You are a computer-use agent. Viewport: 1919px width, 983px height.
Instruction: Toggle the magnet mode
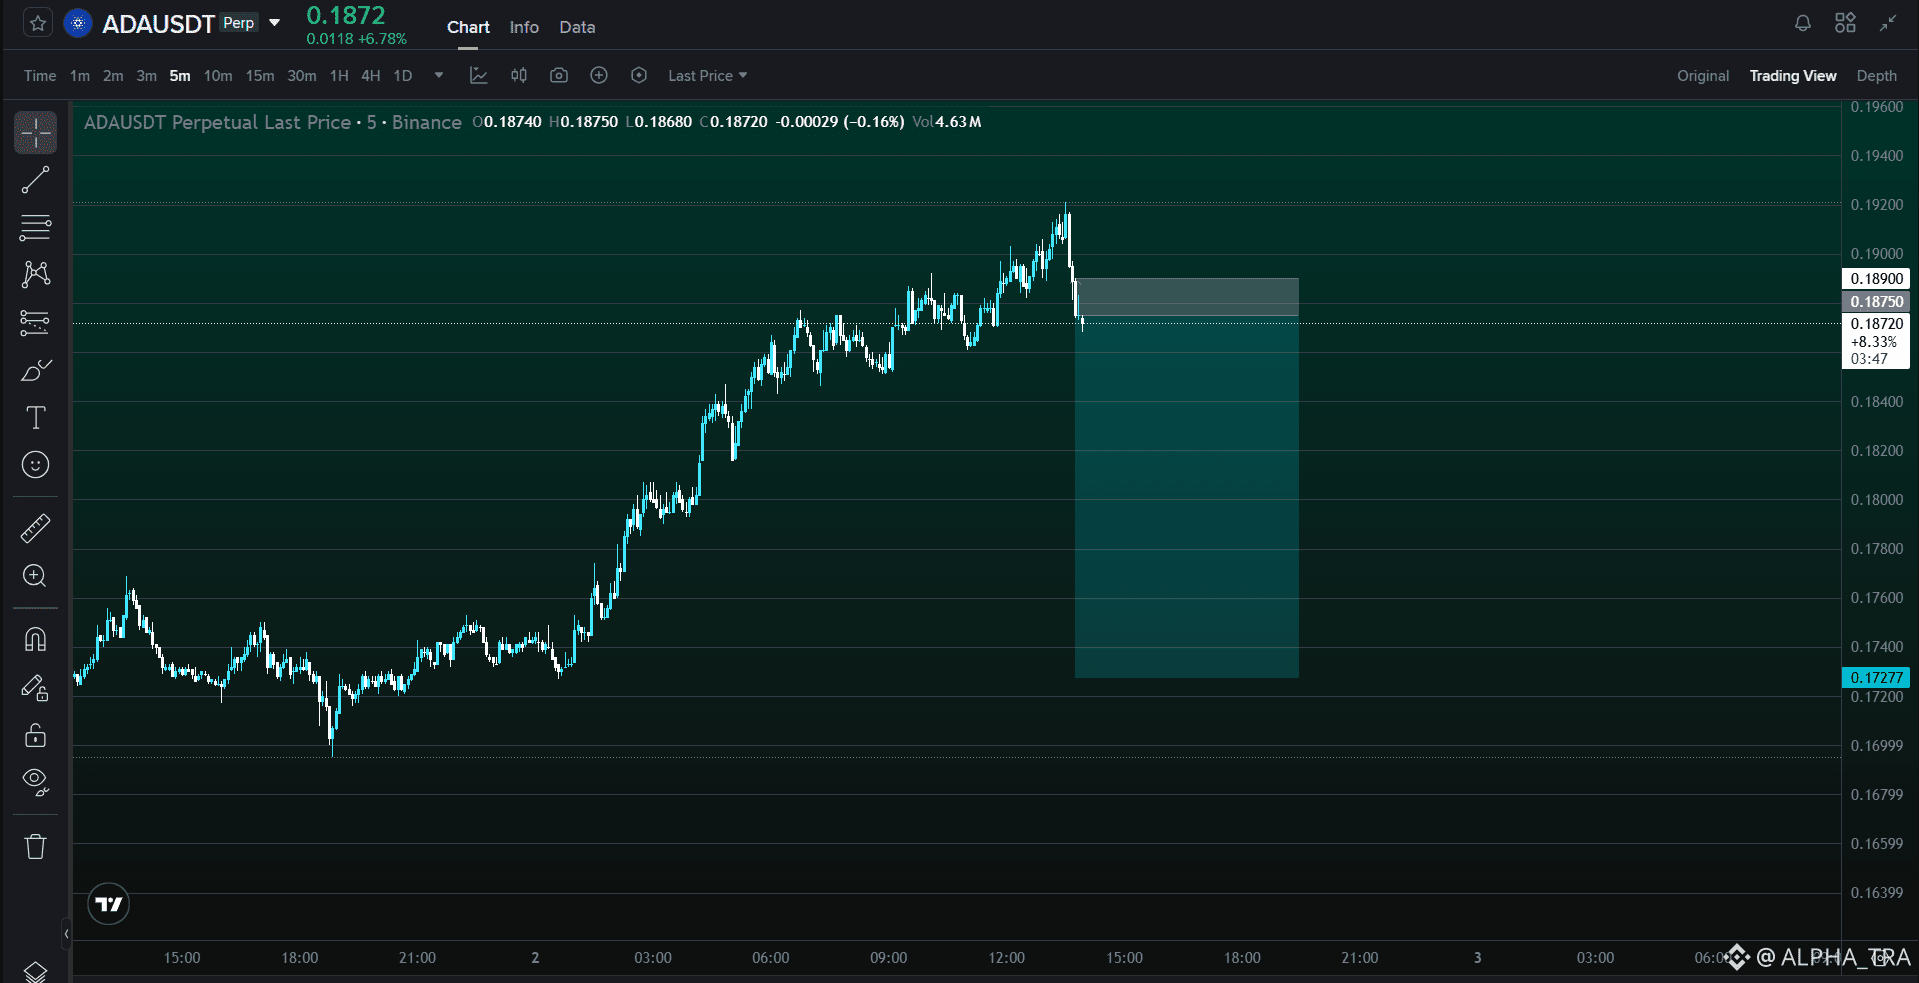(36, 639)
